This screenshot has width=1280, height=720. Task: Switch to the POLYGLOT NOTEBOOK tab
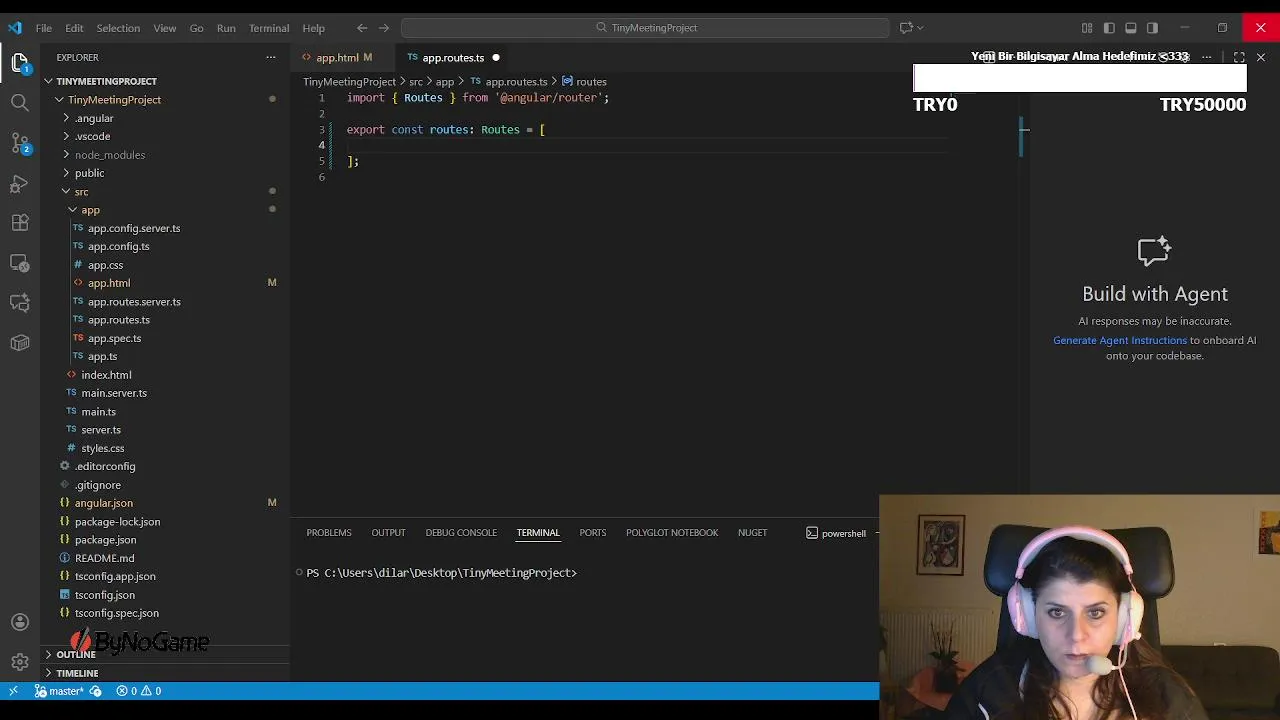[672, 533]
